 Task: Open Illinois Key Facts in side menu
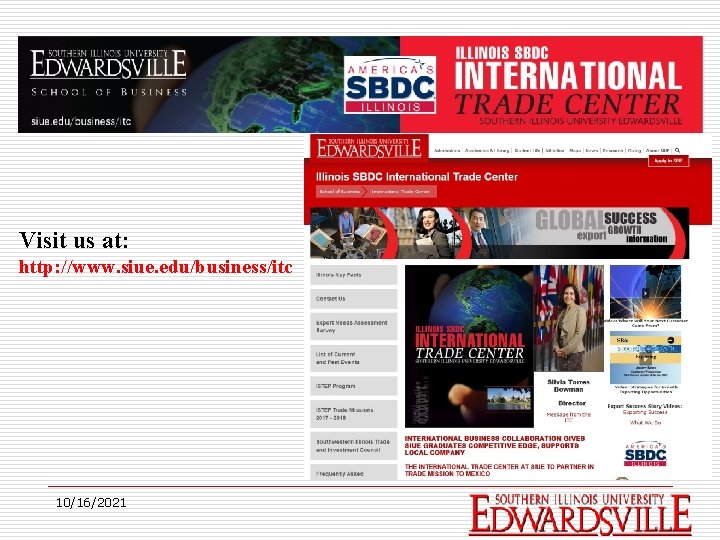354,275
